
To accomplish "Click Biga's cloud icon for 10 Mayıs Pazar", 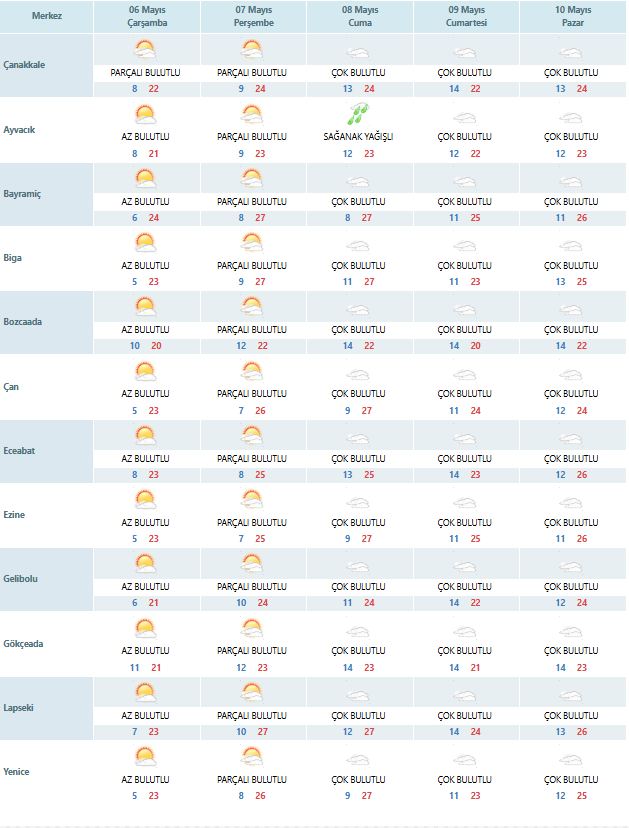I will (x=571, y=246).
